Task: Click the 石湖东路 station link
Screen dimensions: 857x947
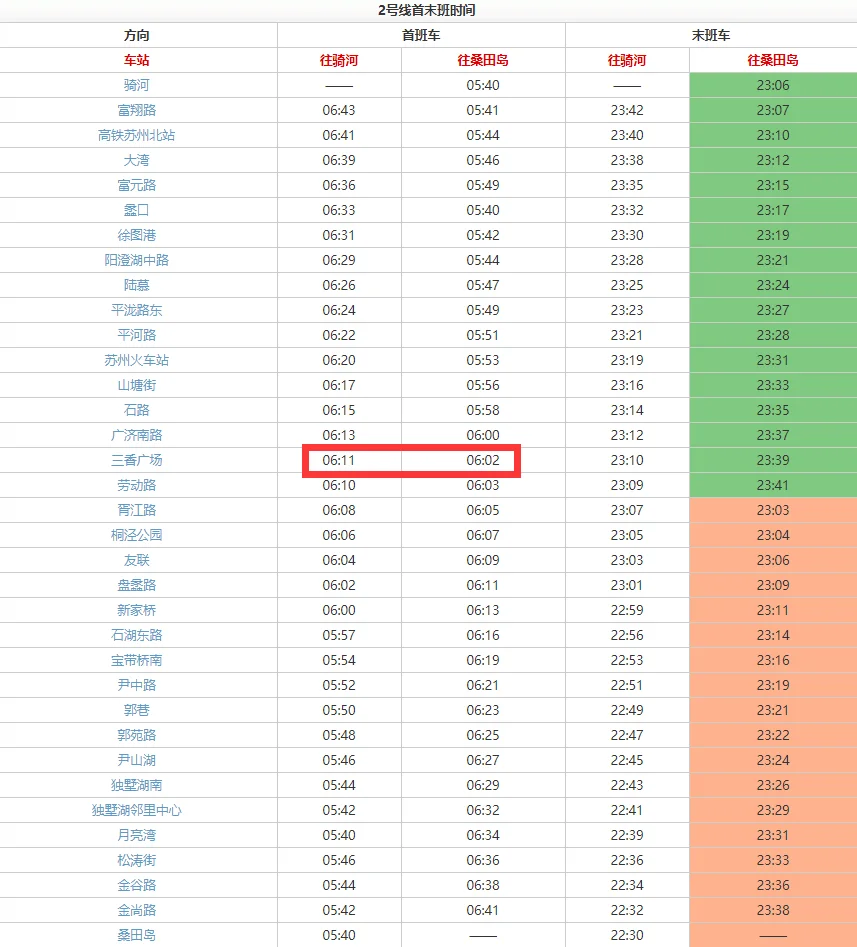Action: [x=137, y=635]
